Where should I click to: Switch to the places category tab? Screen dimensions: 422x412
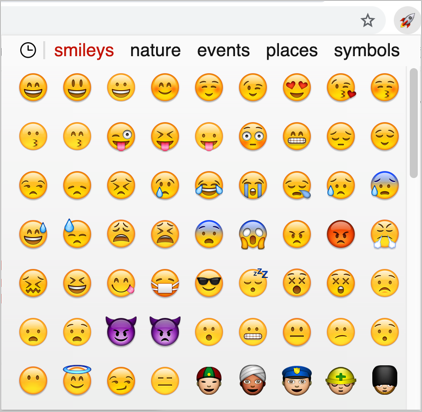pyautogui.click(x=292, y=51)
